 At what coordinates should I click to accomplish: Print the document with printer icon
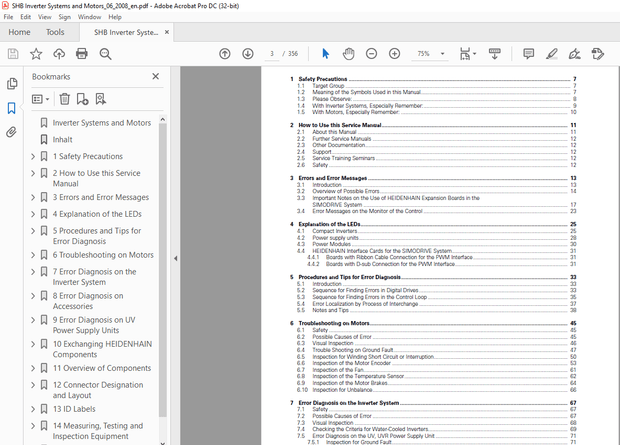tap(82, 54)
